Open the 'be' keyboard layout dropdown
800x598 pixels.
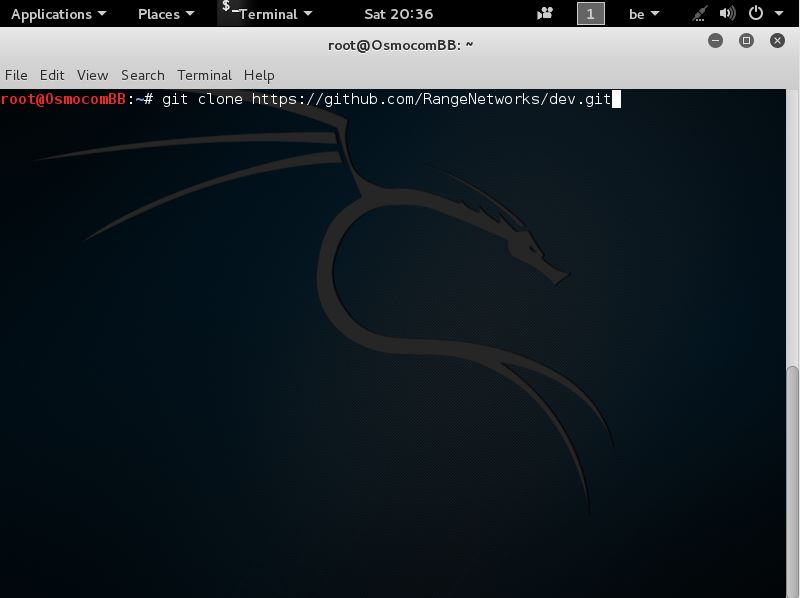pyautogui.click(x=644, y=14)
